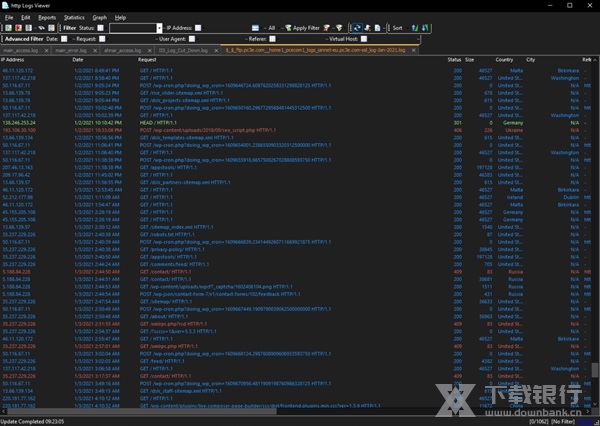This screenshot has height=426, width=600.
Task: Sort by the Date column header
Action: point(78,60)
